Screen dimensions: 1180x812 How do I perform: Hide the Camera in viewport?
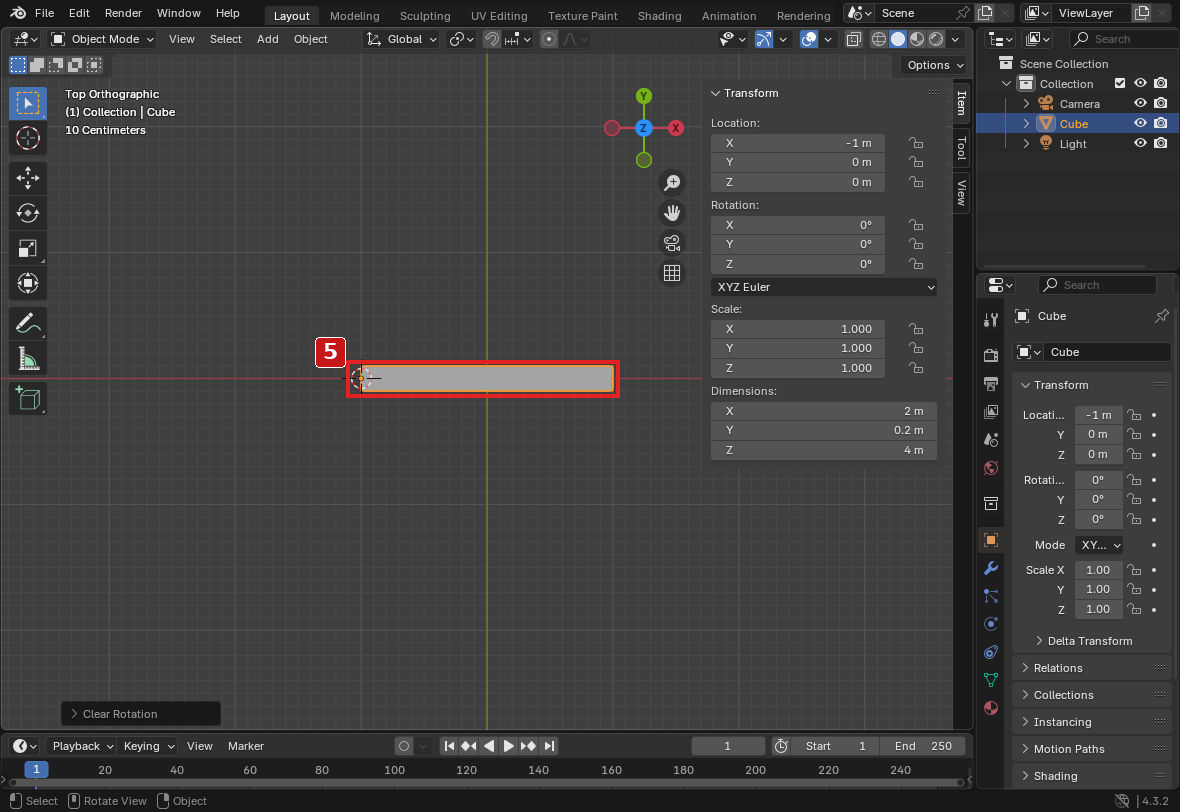1141,104
